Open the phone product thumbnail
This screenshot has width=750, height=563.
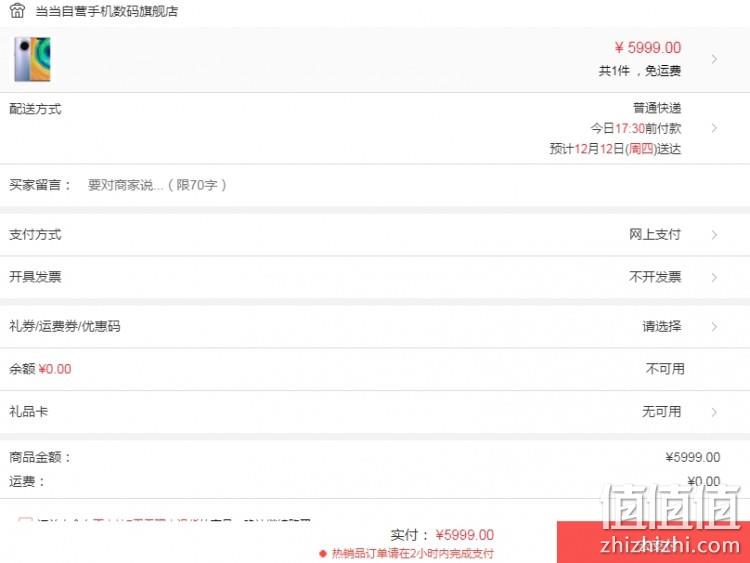pos(32,59)
